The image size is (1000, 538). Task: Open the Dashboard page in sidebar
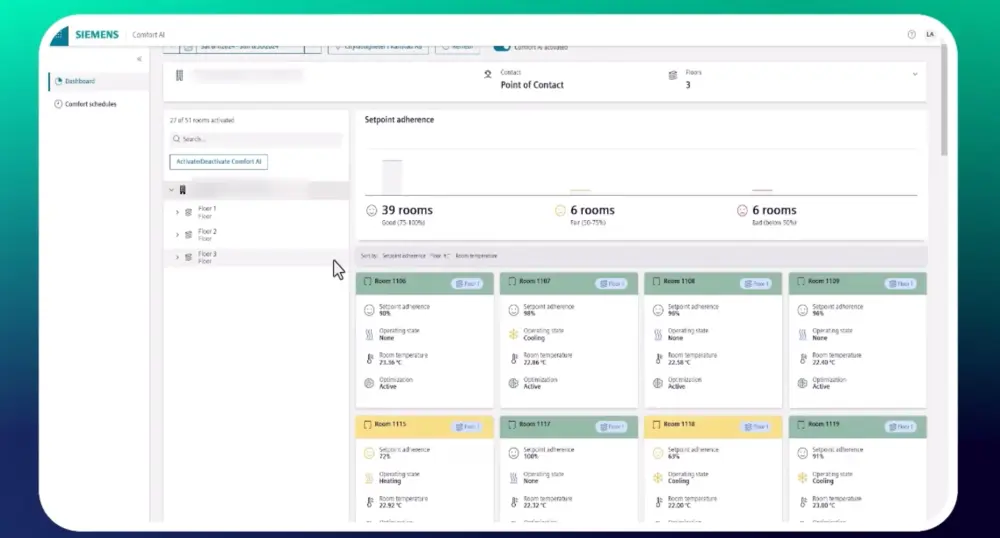click(80, 81)
